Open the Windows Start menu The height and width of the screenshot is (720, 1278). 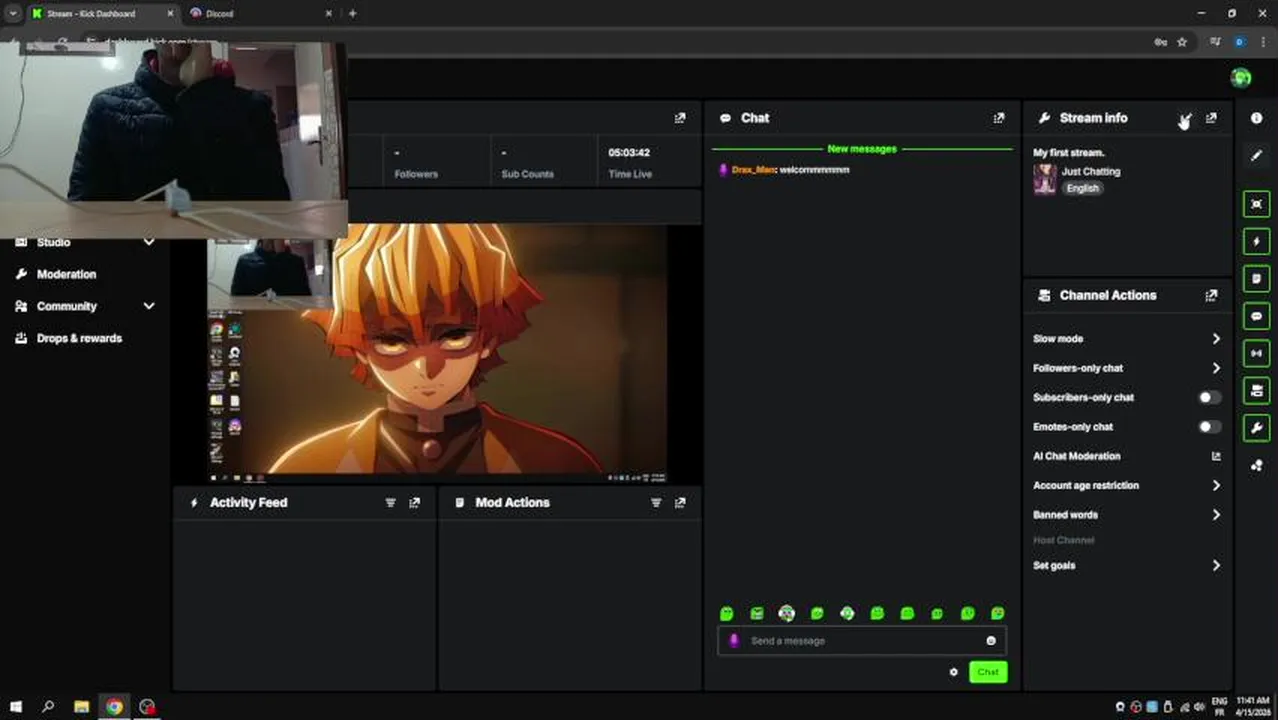point(15,707)
